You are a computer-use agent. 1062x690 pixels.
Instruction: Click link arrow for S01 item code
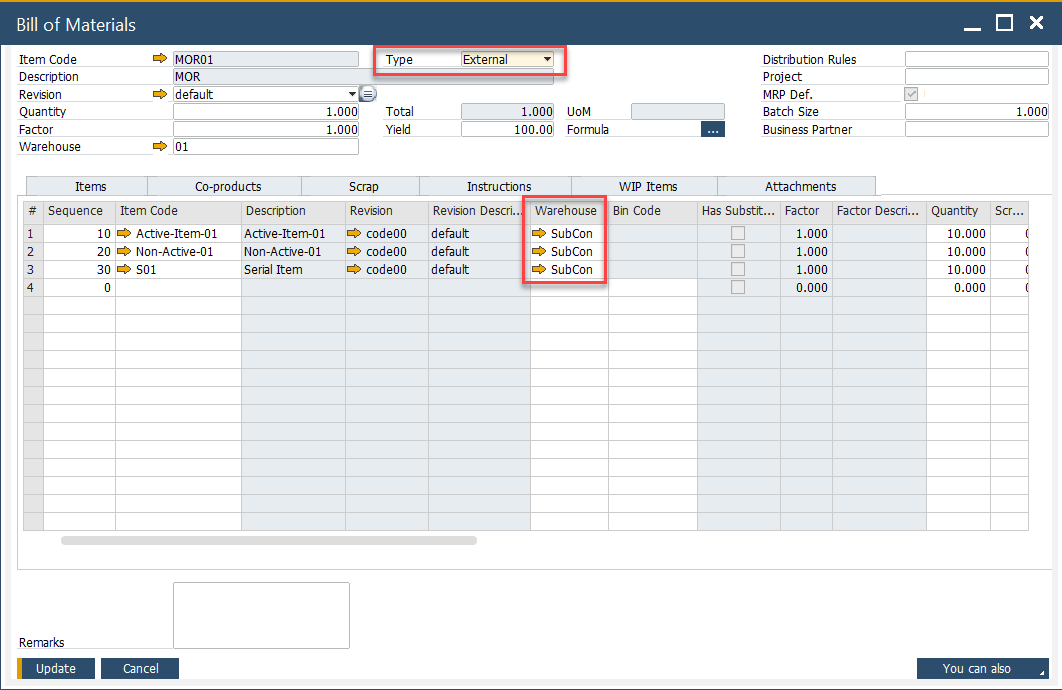click(125, 270)
